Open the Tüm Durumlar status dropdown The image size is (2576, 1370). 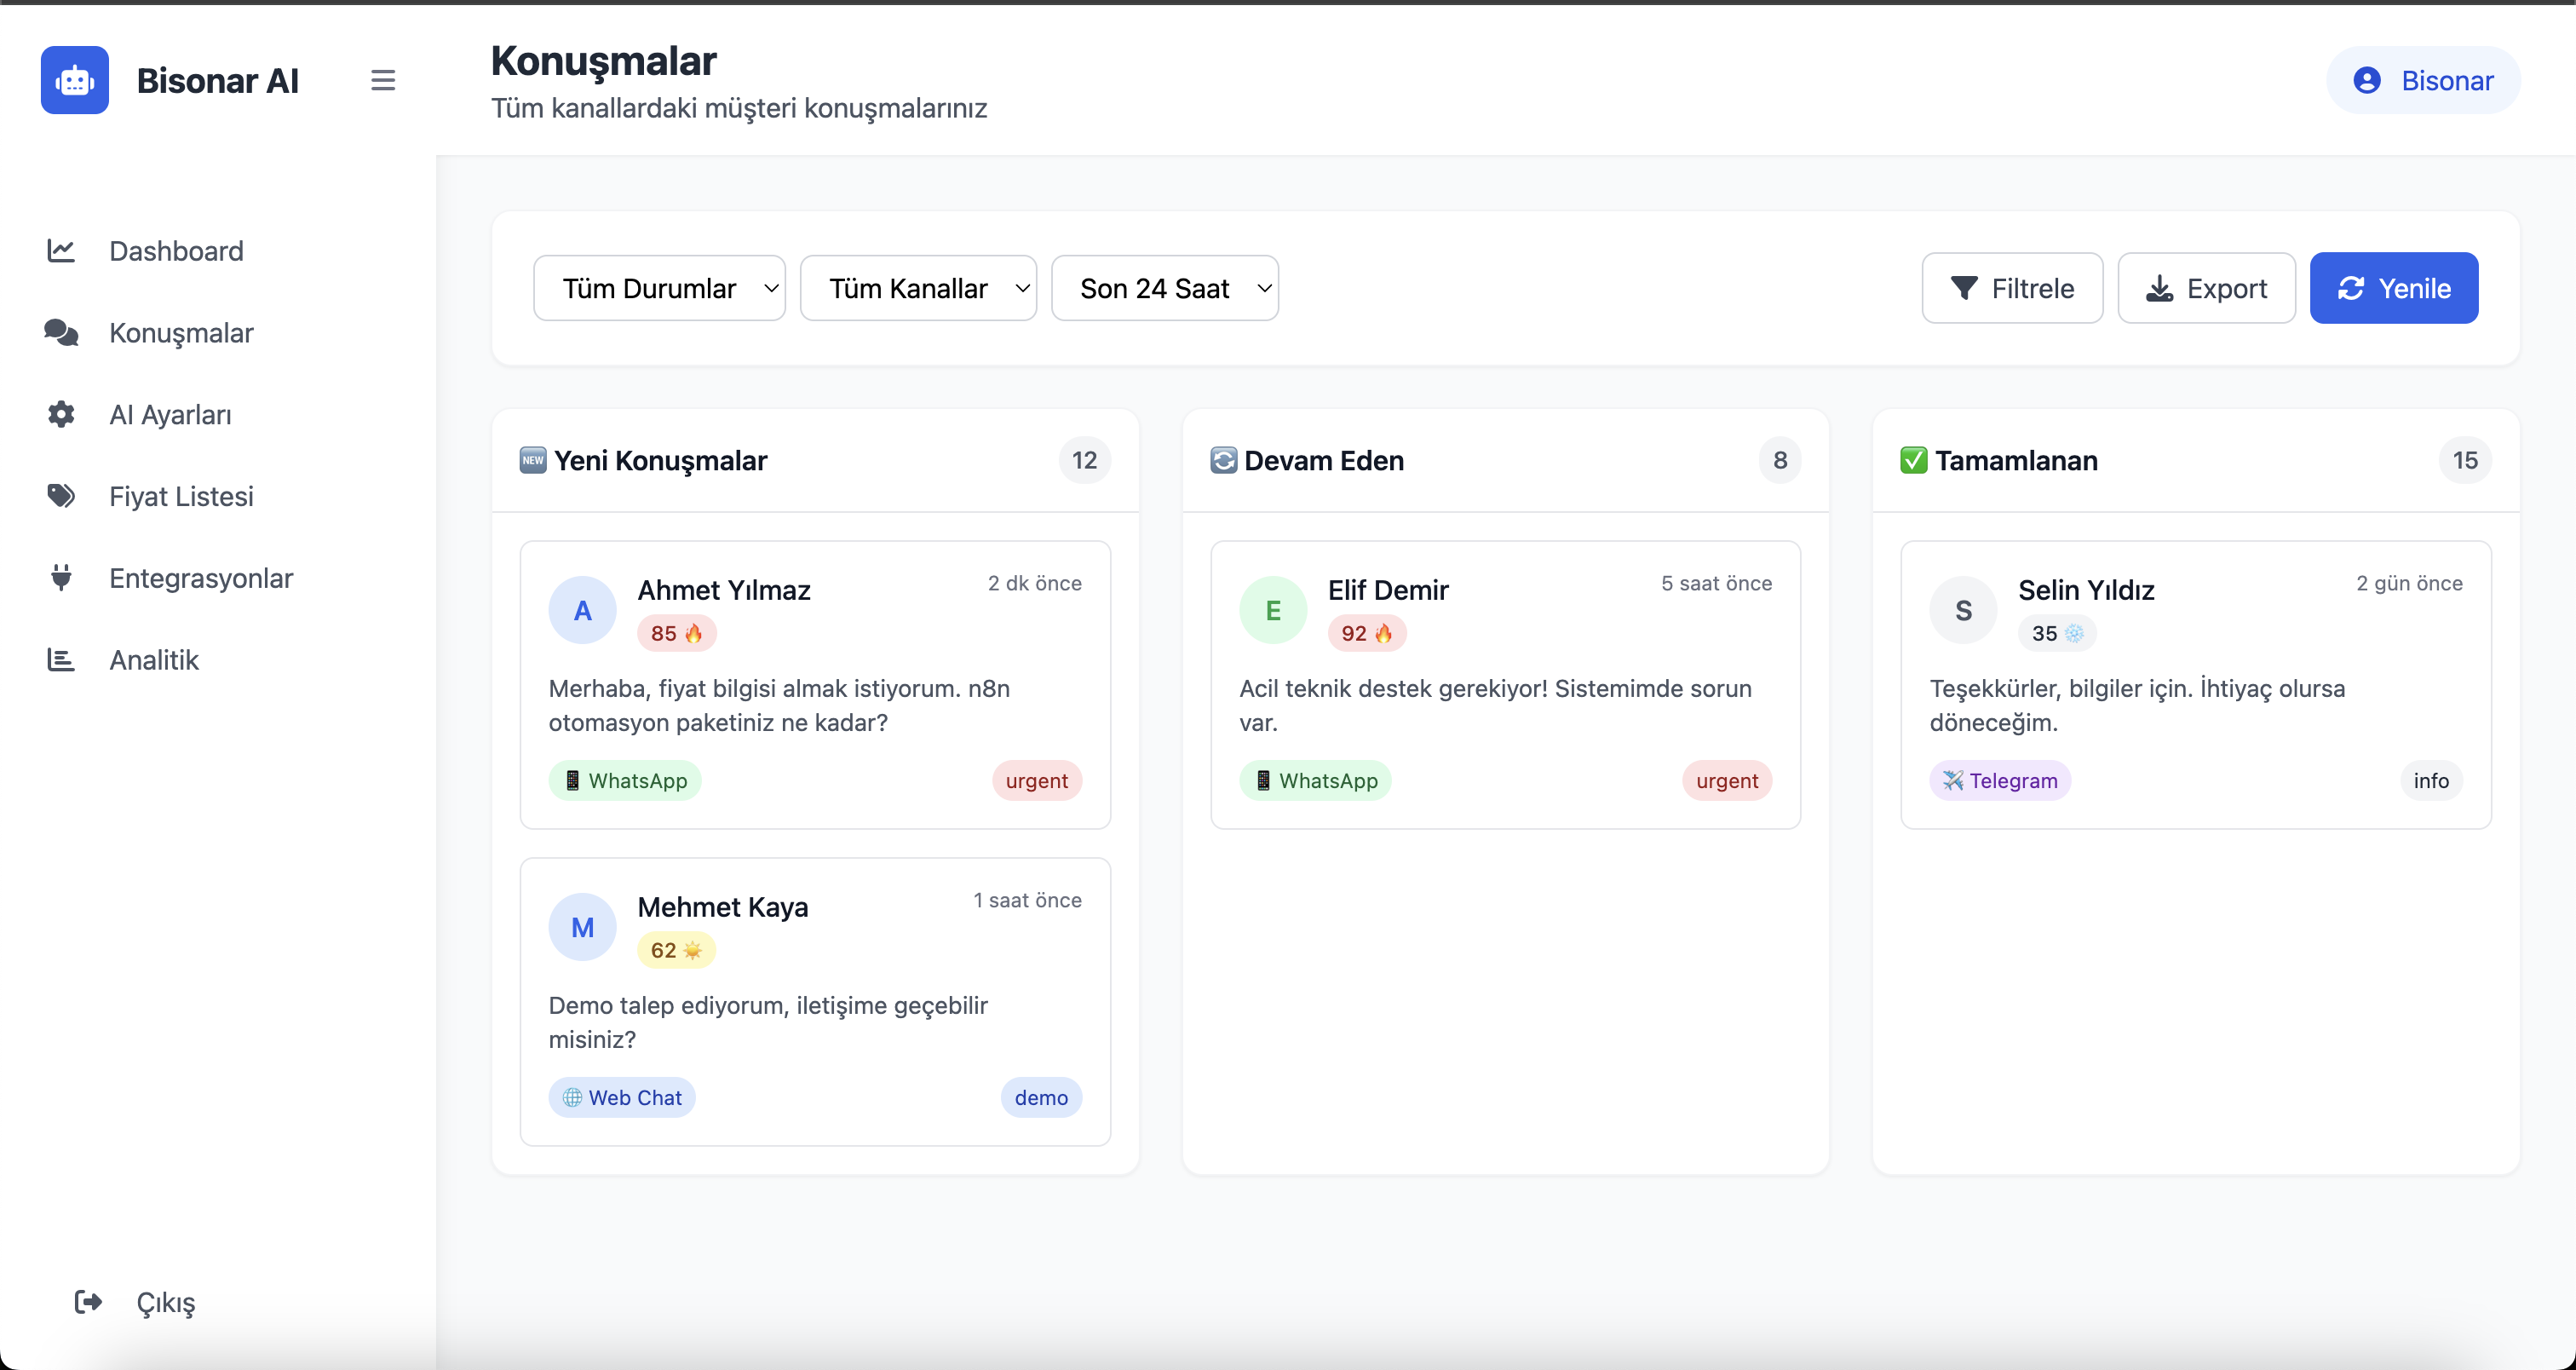pyautogui.click(x=659, y=288)
